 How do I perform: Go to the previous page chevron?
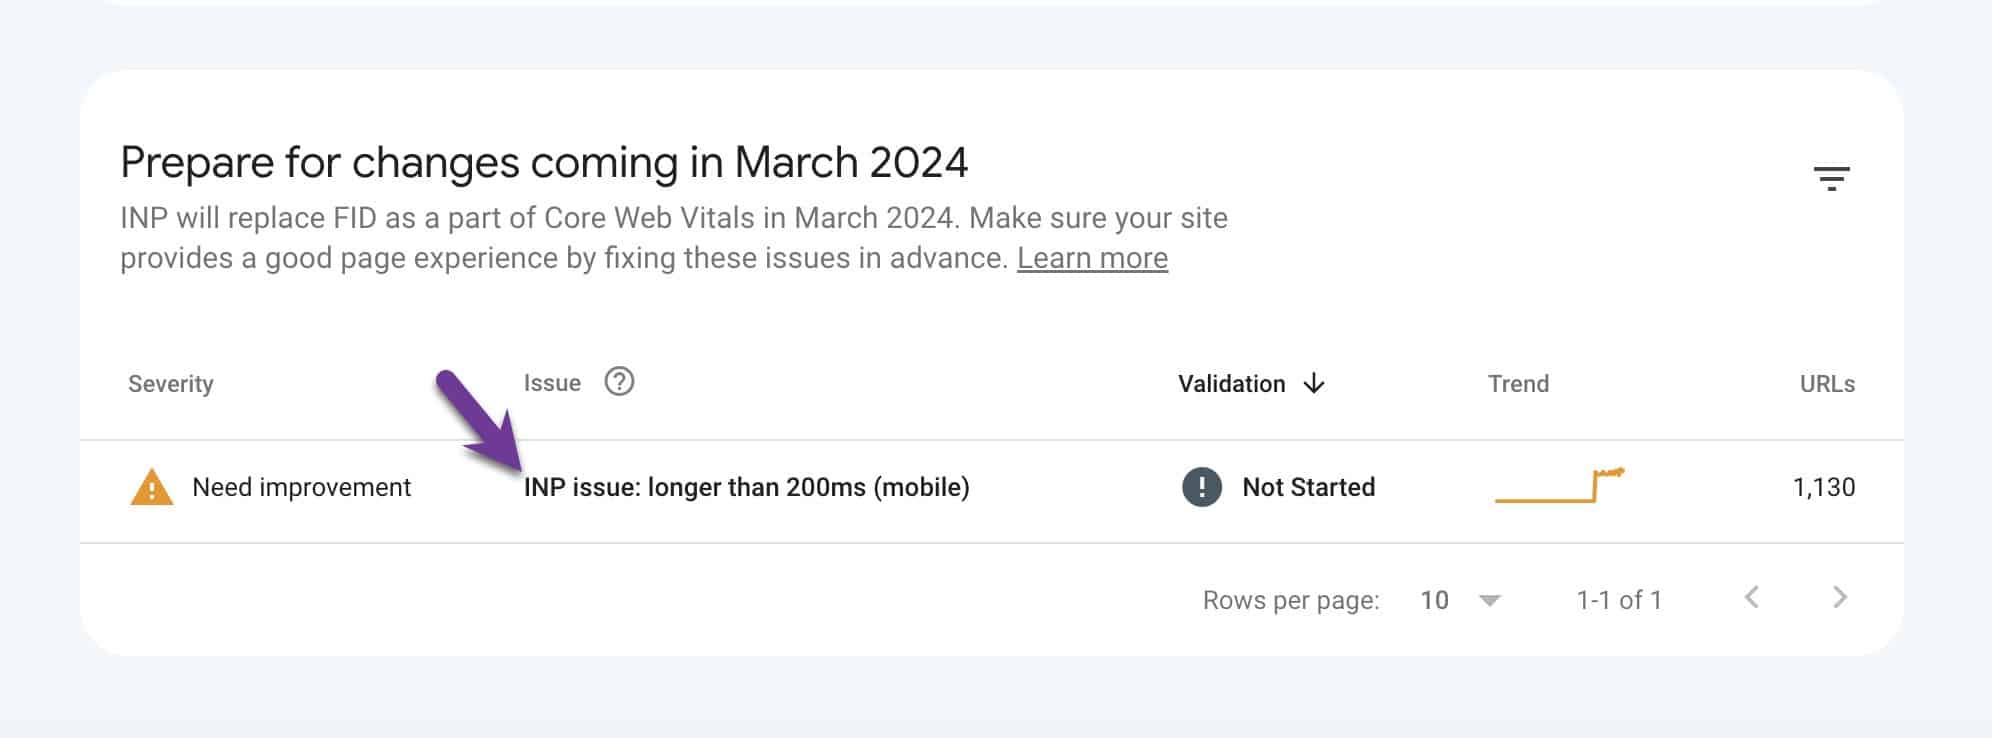(x=1751, y=598)
